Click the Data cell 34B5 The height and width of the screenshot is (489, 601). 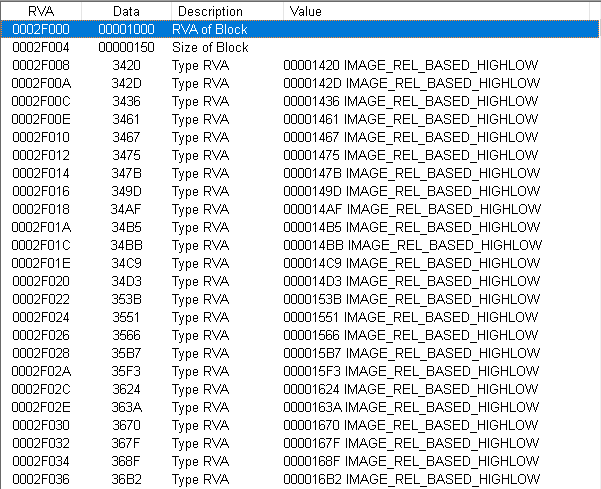(126, 228)
